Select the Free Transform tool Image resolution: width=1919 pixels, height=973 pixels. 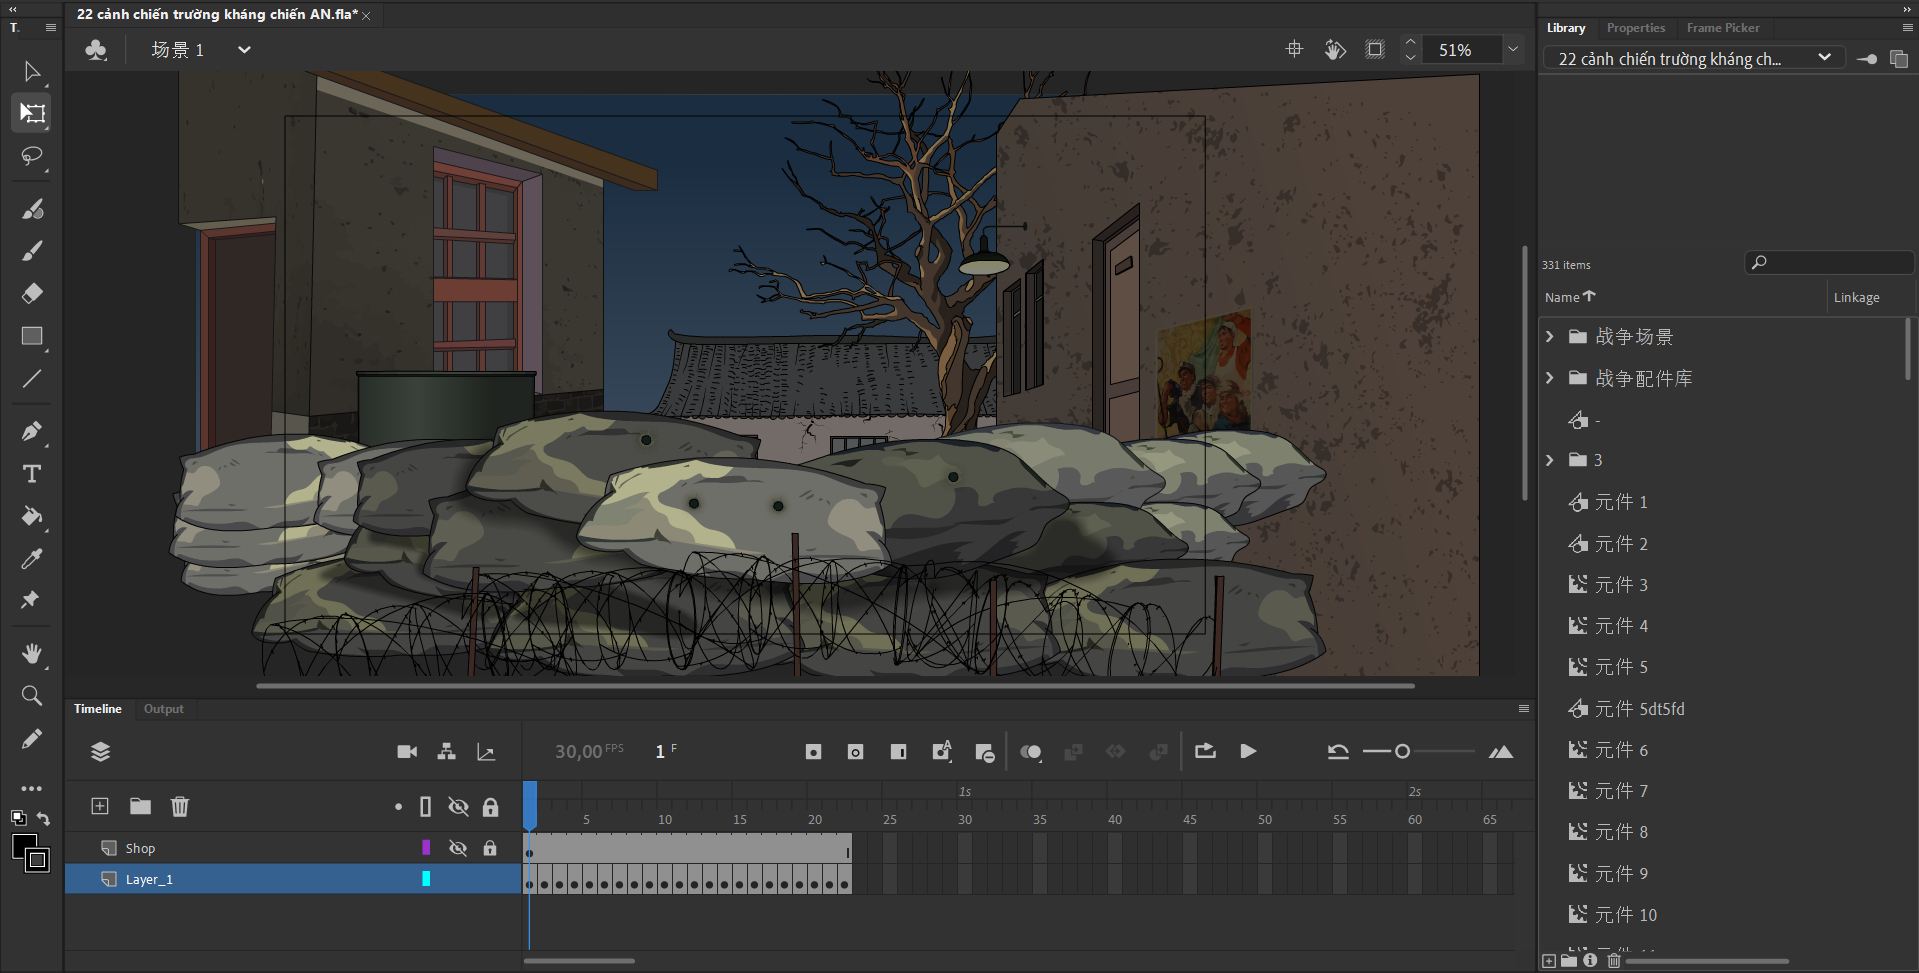32,113
